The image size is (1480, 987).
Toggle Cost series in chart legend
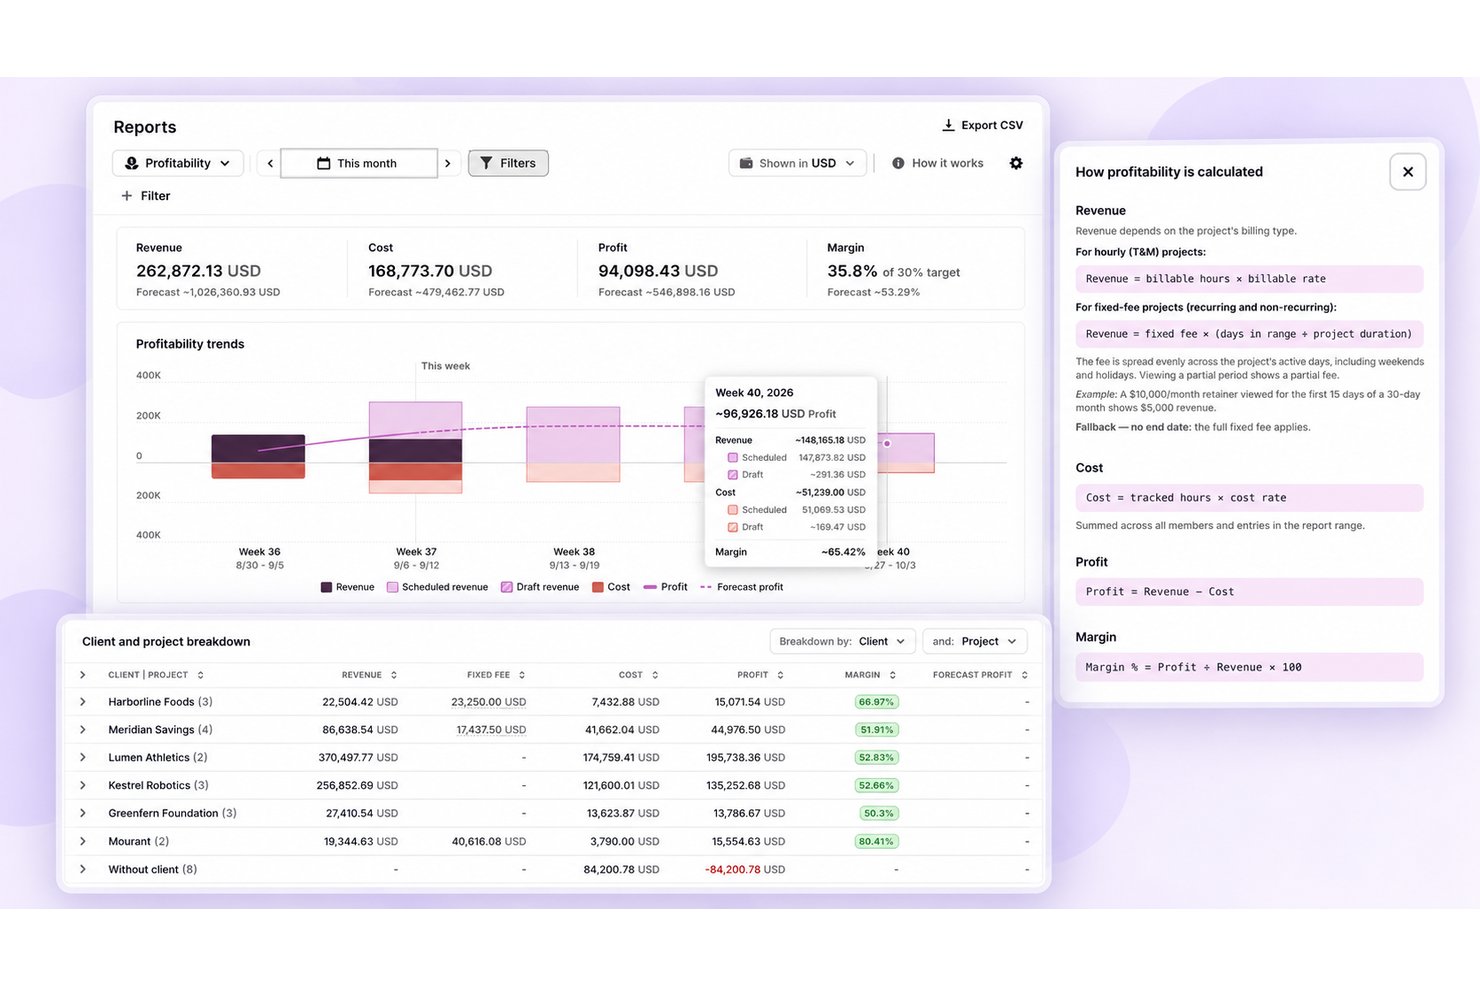click(611, 587)
